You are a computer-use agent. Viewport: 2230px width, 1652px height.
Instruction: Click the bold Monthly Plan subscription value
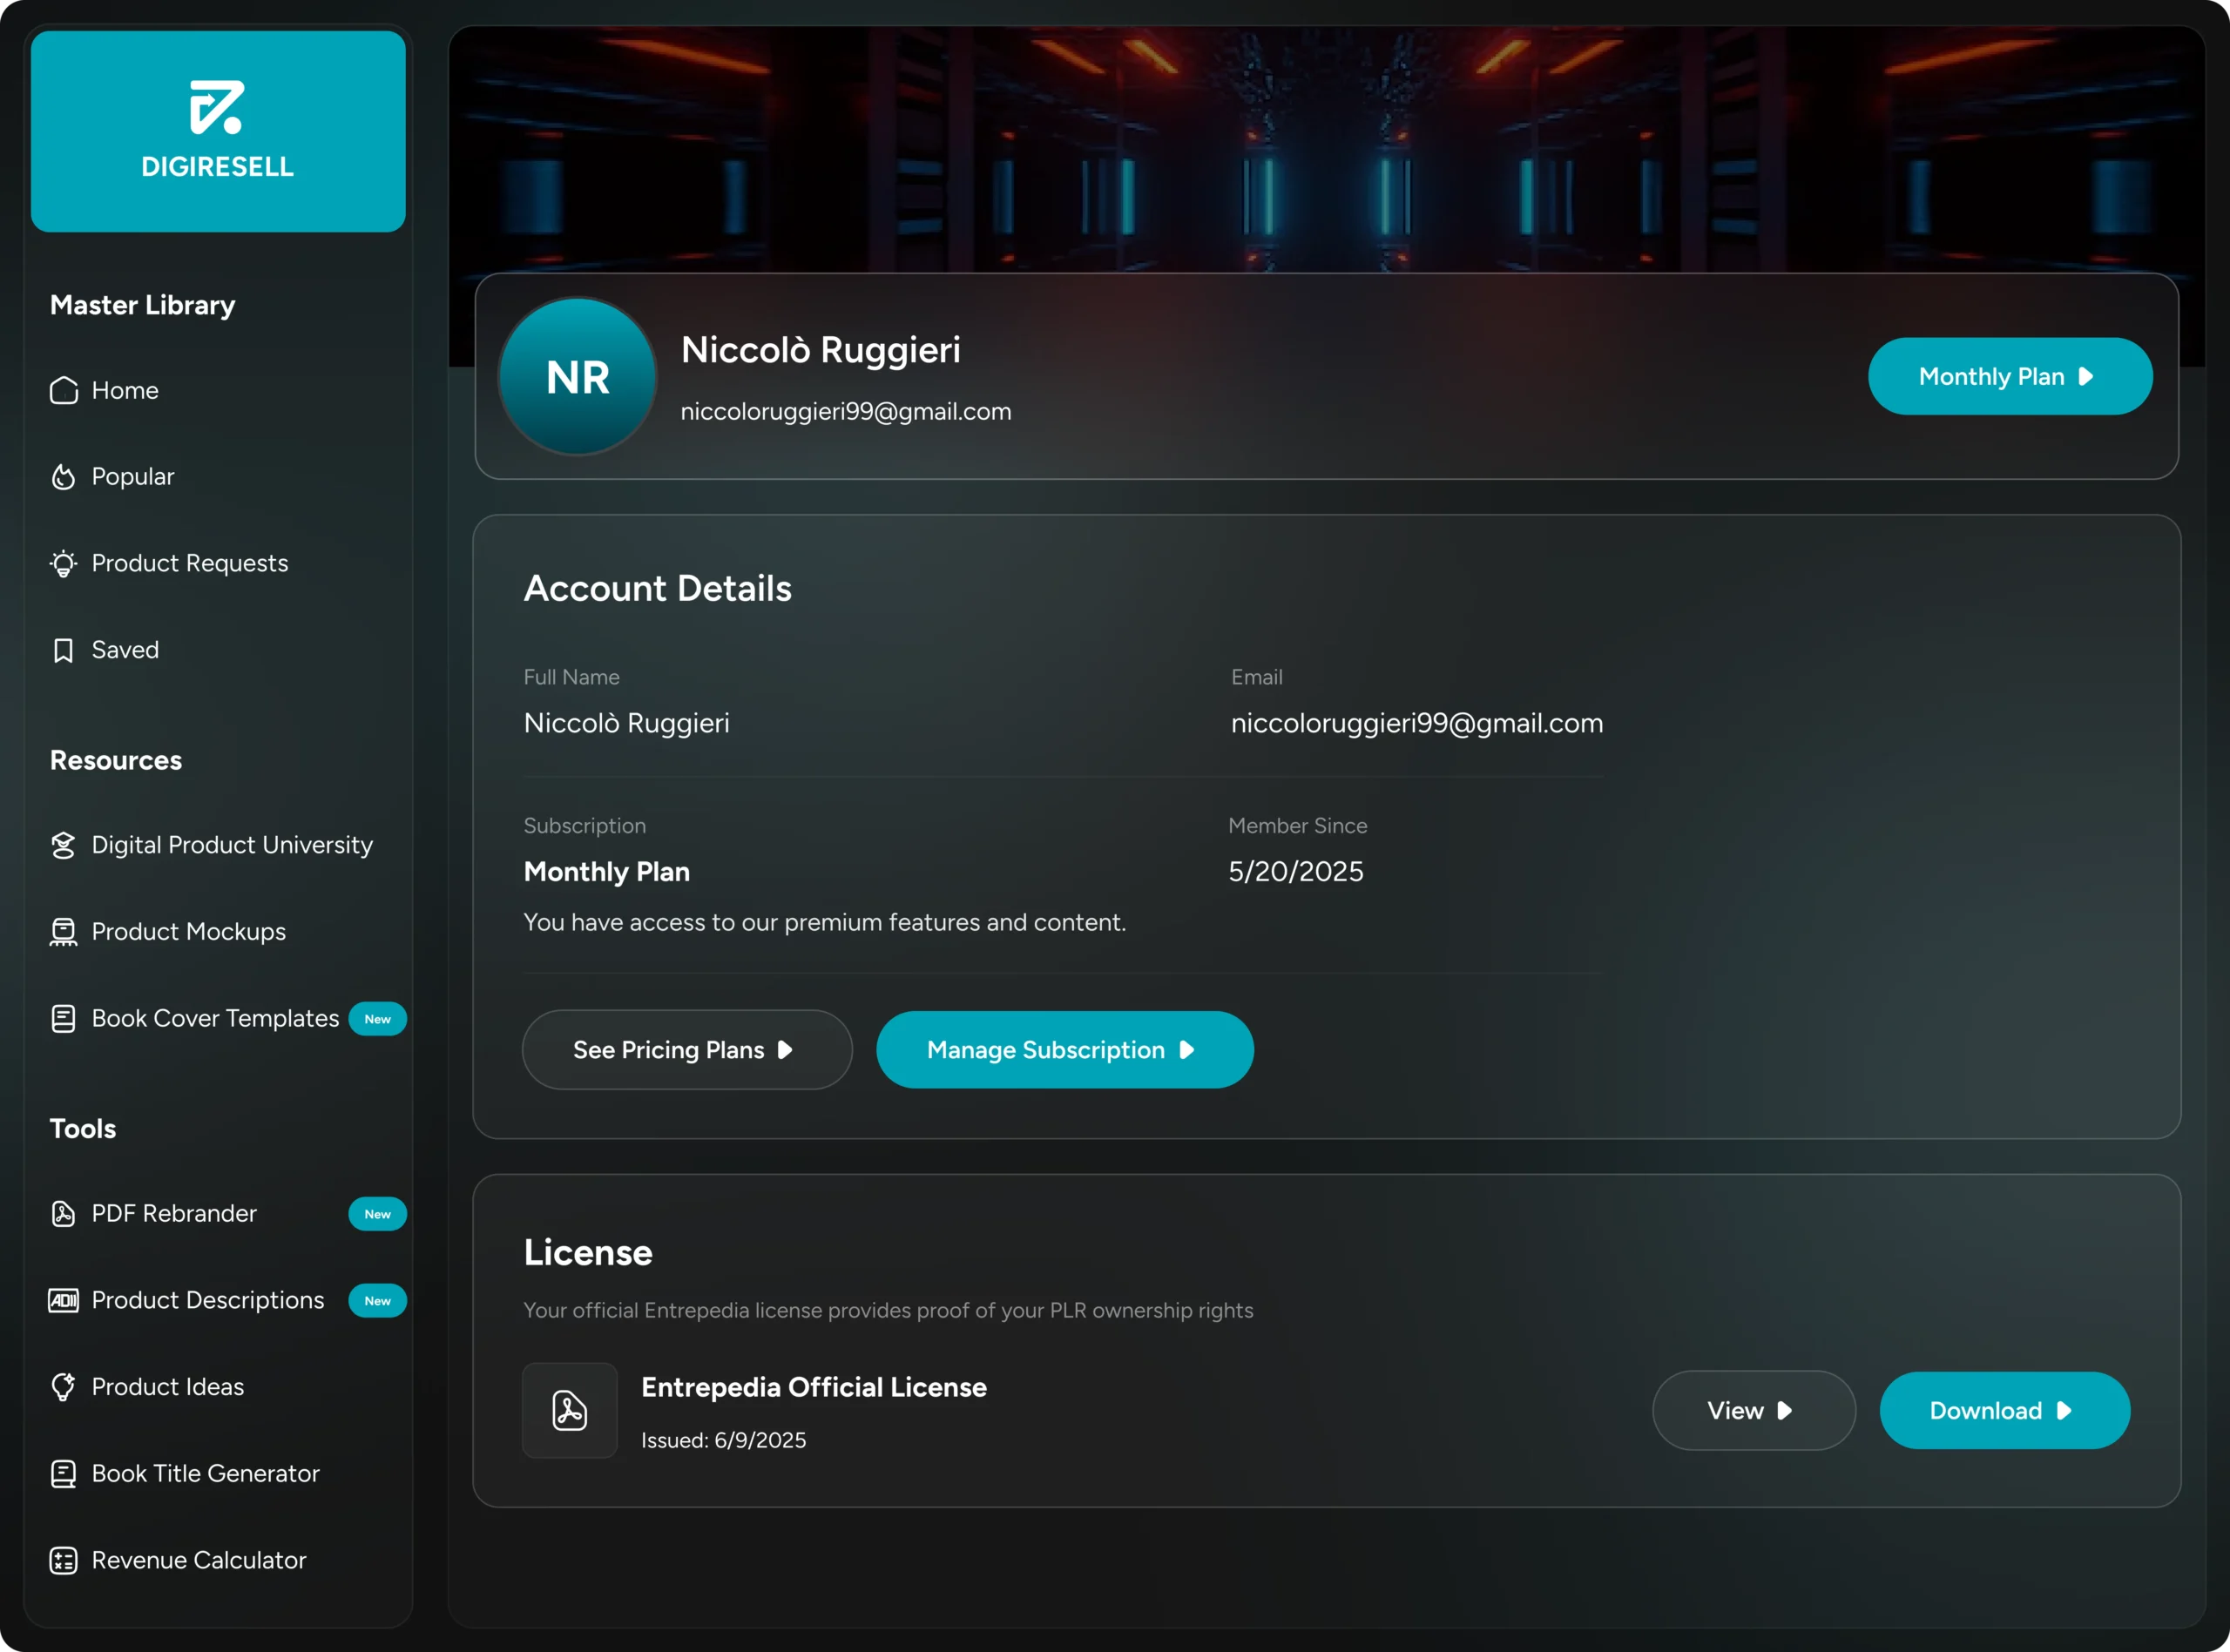607,872
